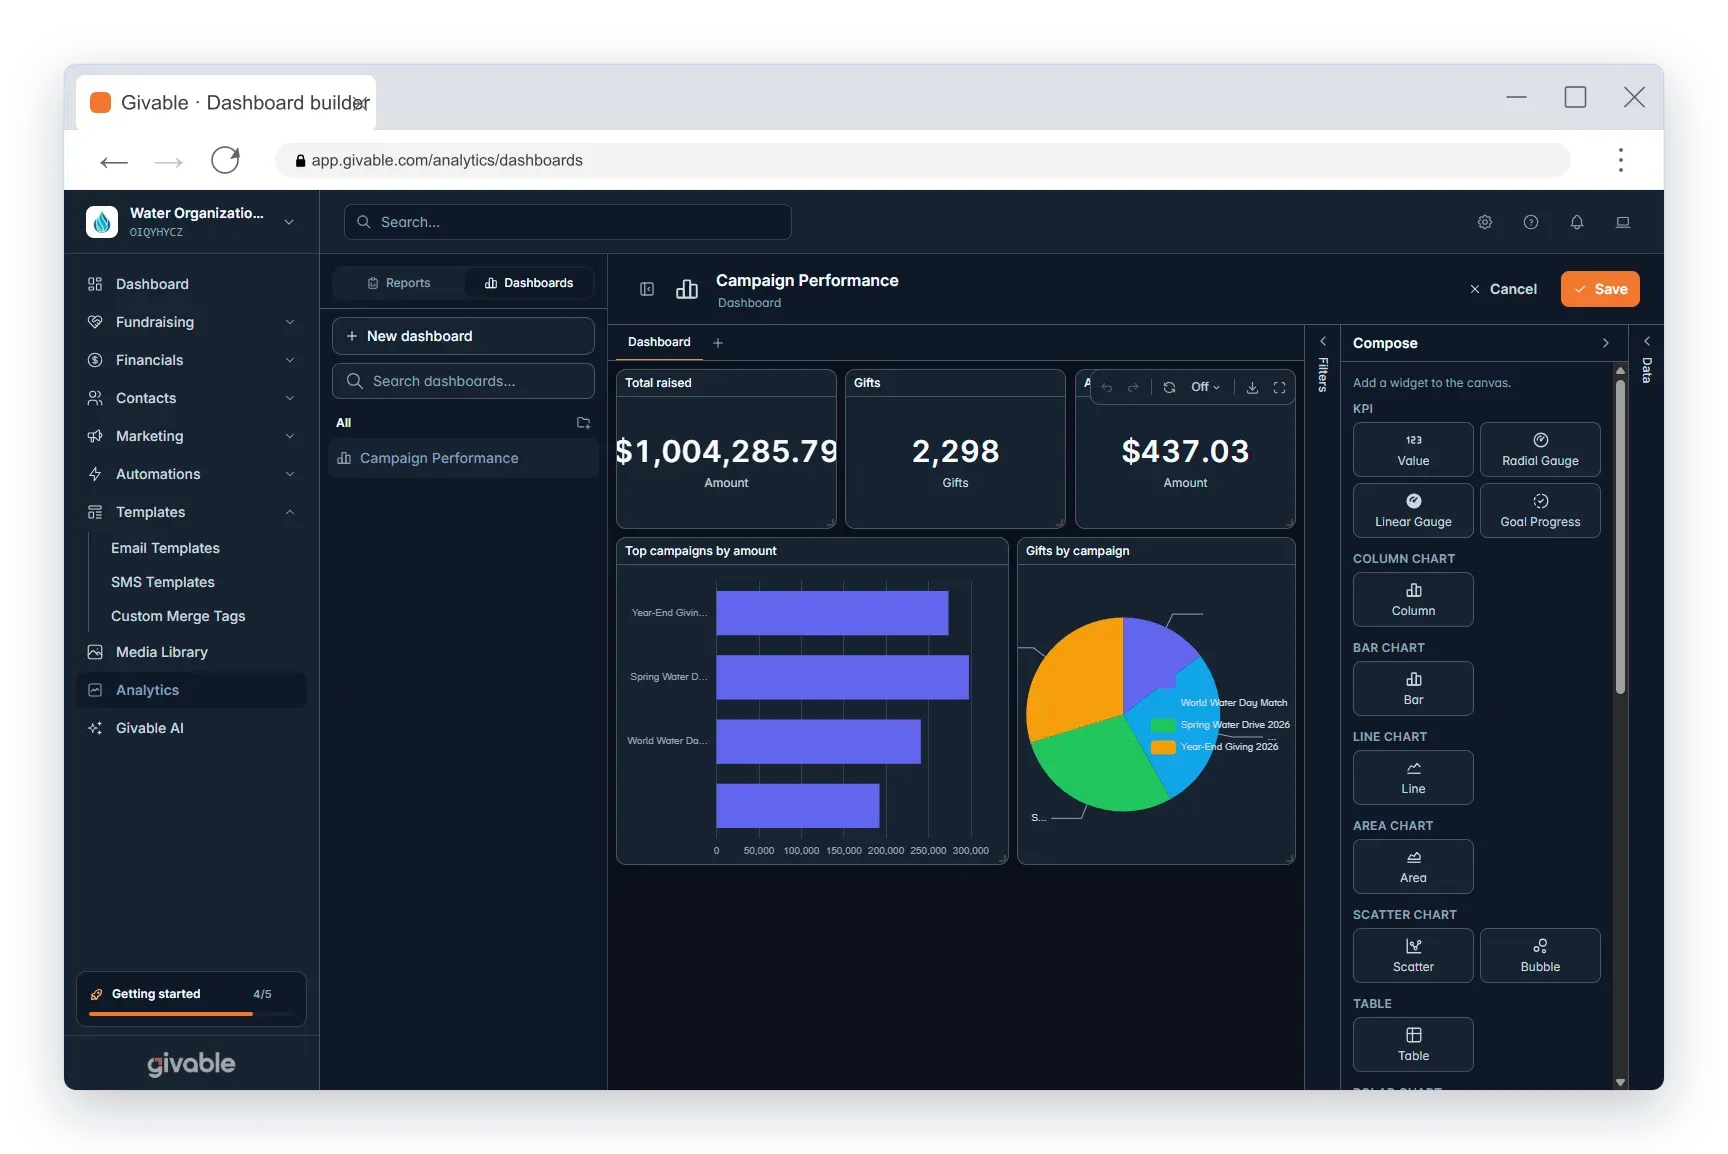Click the Compose panel scrollbar

pyautogui.click(x=1620, y=535)
